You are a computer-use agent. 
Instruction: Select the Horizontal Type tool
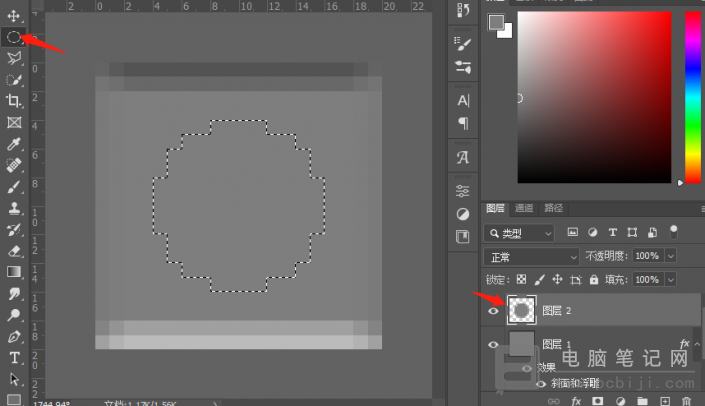[x=13, y=358]
